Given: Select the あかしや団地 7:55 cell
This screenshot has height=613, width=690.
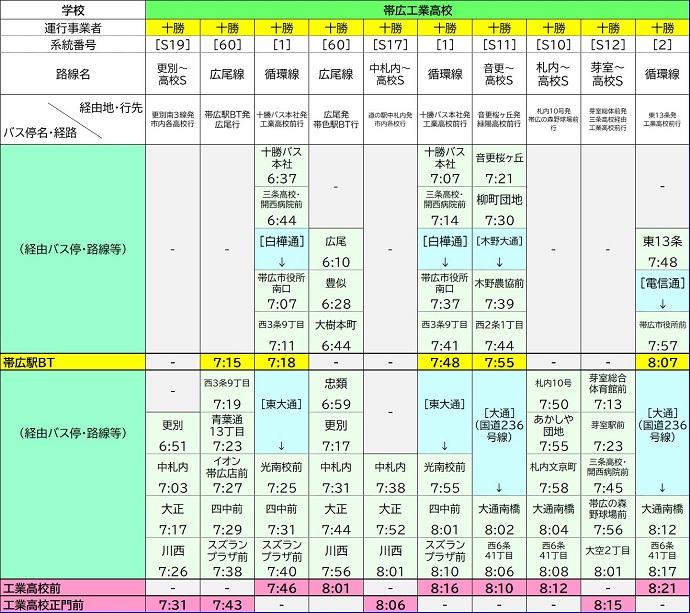Looking at the screenshot, I should pos(554,433).
